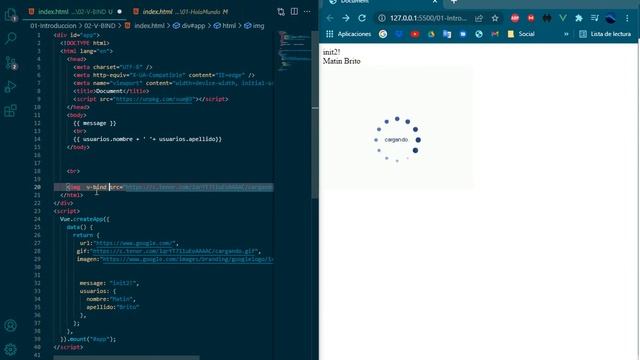Click line number 20 in the gutter
The height and width of the screenshot is (360, 640).
pos(37,187)
